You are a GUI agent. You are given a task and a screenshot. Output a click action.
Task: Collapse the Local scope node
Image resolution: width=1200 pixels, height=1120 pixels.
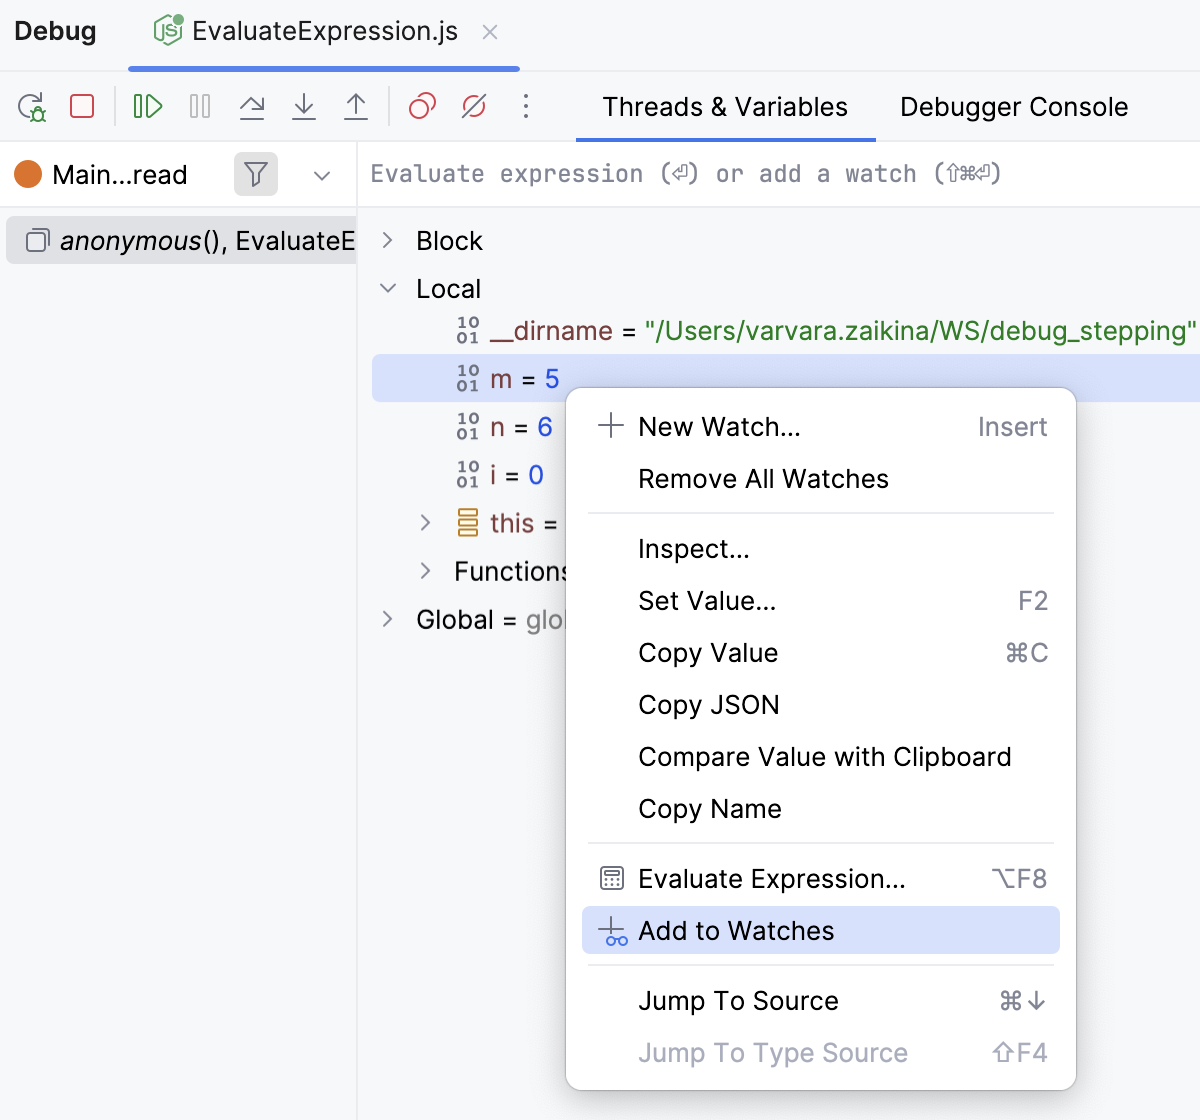pos(388,289)
